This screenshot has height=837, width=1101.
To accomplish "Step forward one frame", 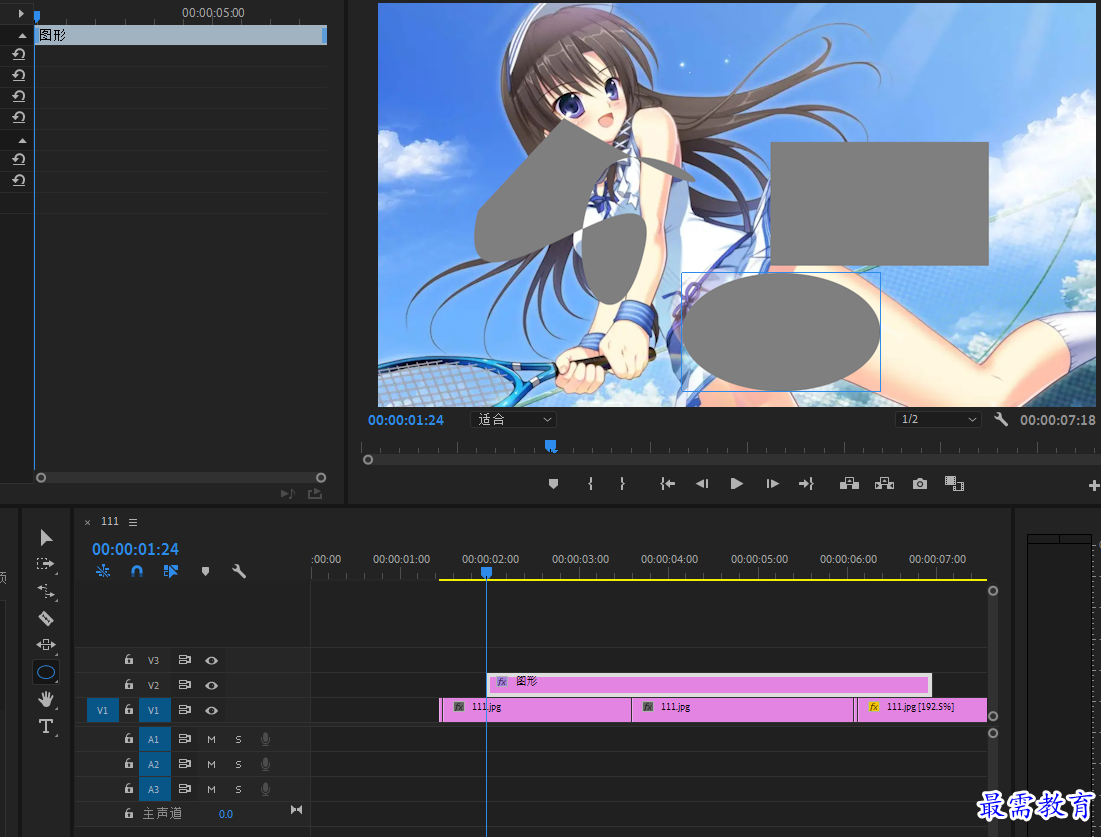I will pyautogui.click(x=772, y=484).
